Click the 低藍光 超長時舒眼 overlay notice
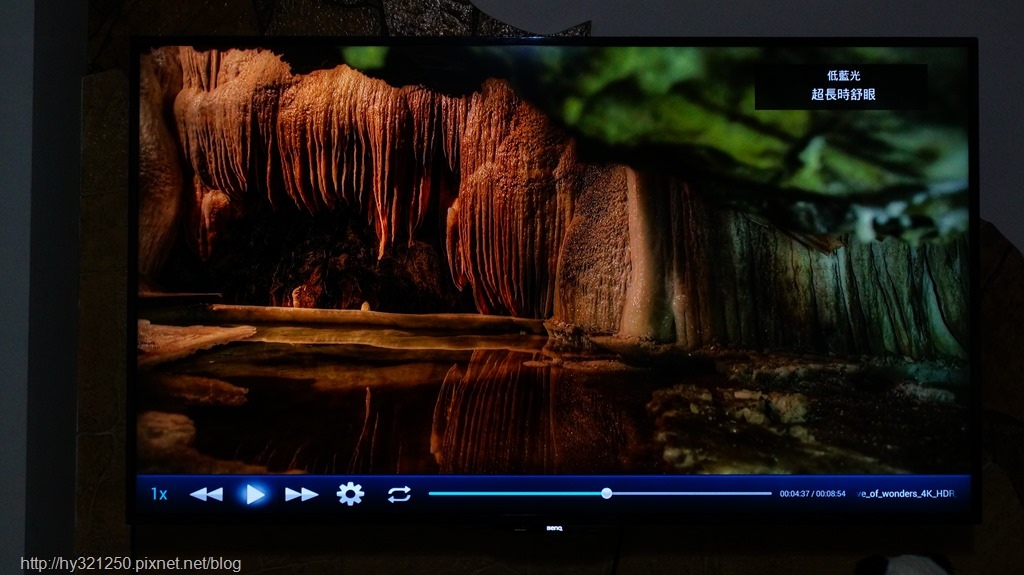Image resolution: width=1024 pixels, height=575 pixels. 843,86
